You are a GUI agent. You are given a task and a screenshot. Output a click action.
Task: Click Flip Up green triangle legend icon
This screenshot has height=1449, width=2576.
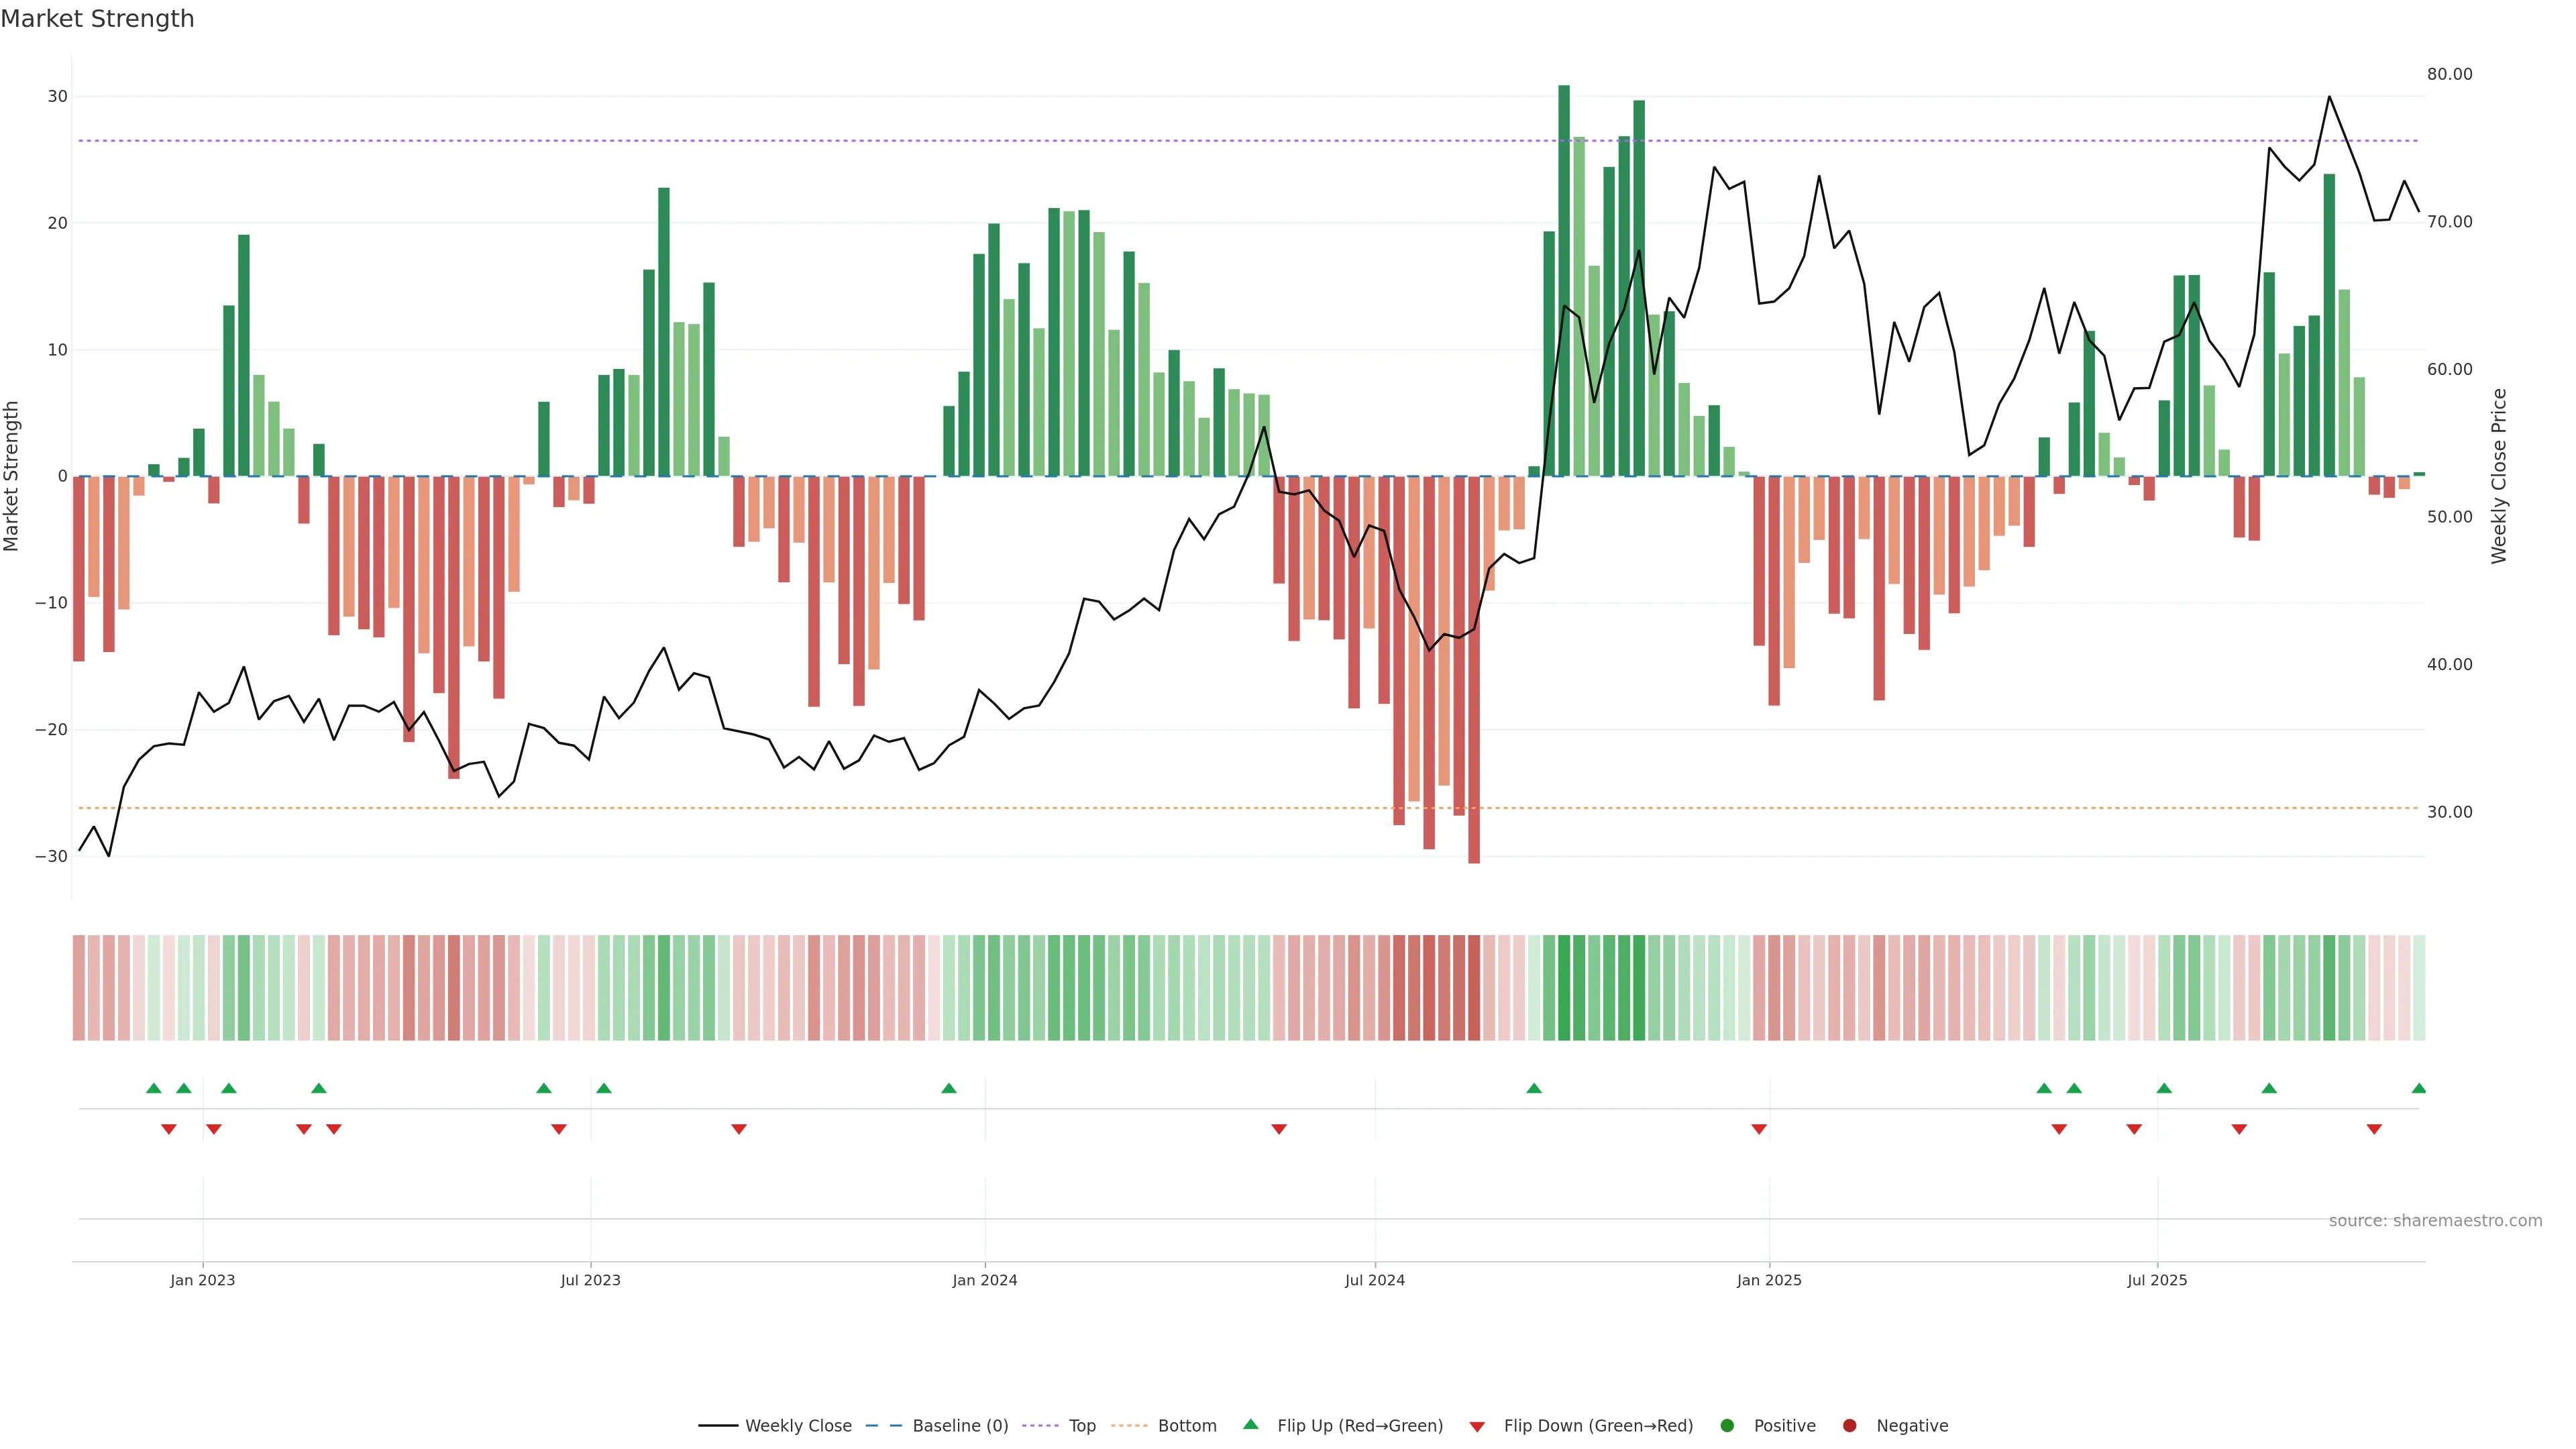(1250, 1424)
